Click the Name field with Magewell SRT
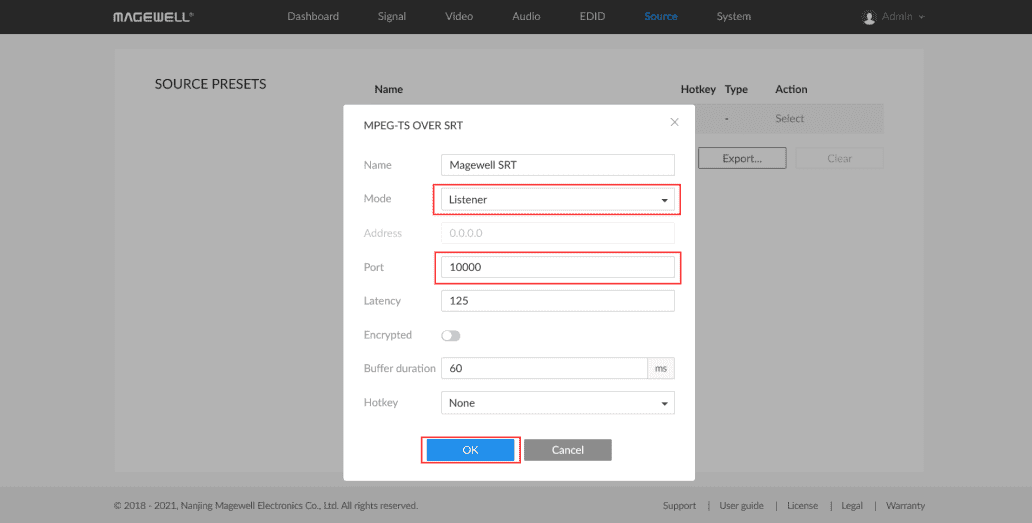This screenshot has width=1032, height=523. (557, 165)
